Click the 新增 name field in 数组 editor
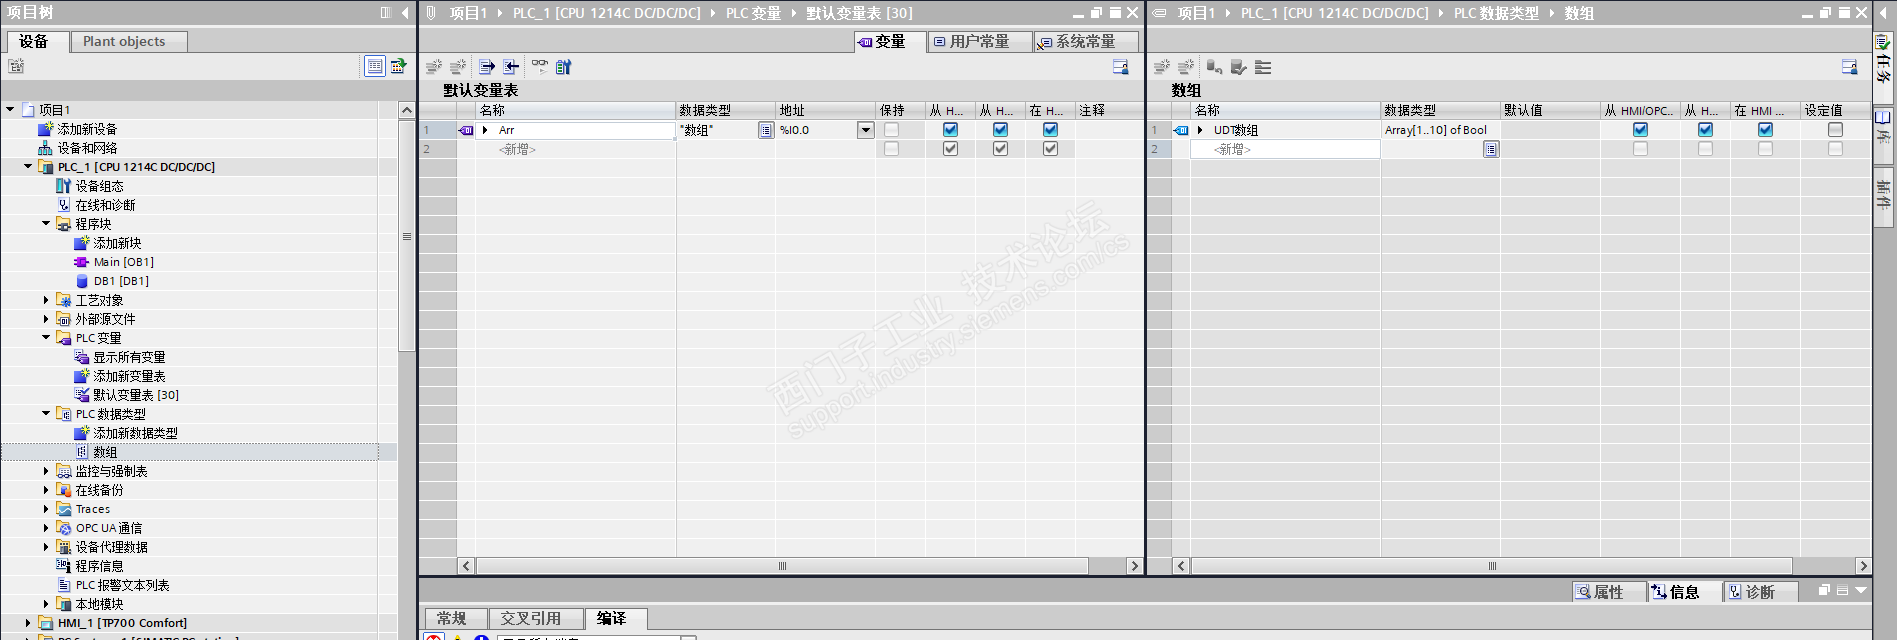The image size is (1897, 640). coord(1285,149)
